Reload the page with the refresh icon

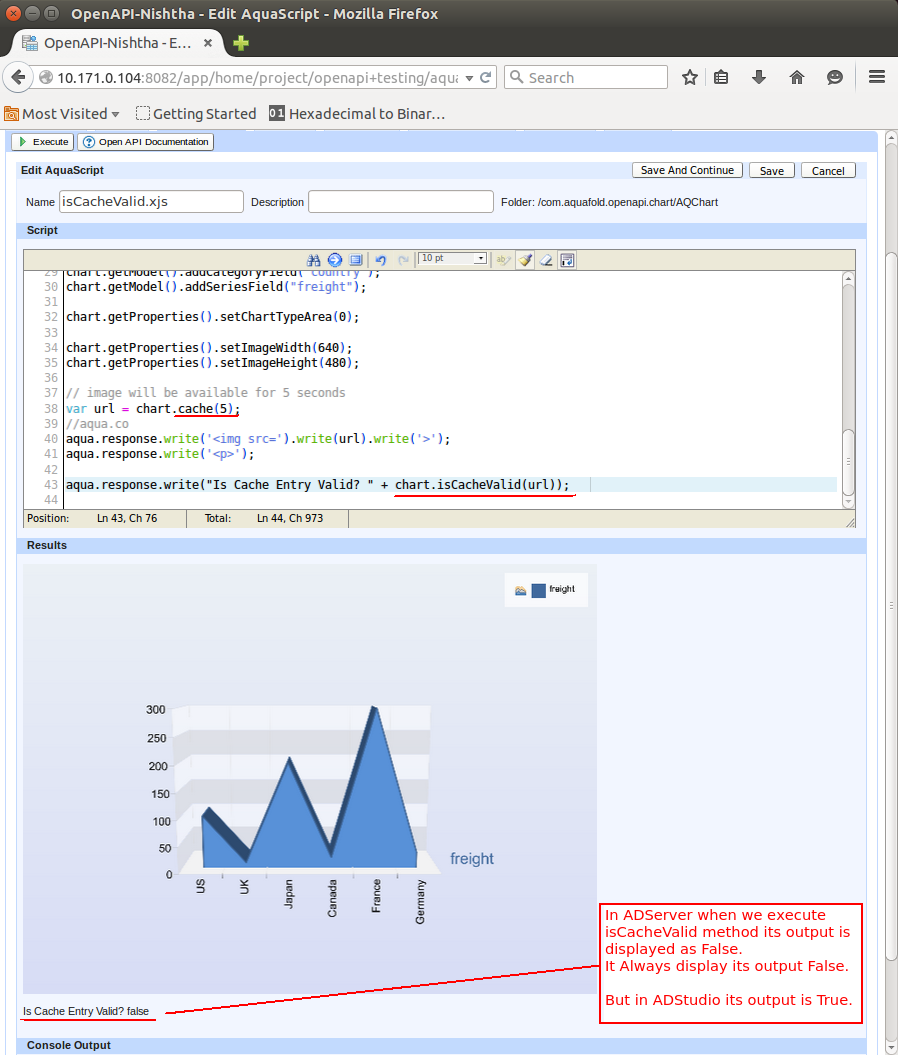(486, 77)
